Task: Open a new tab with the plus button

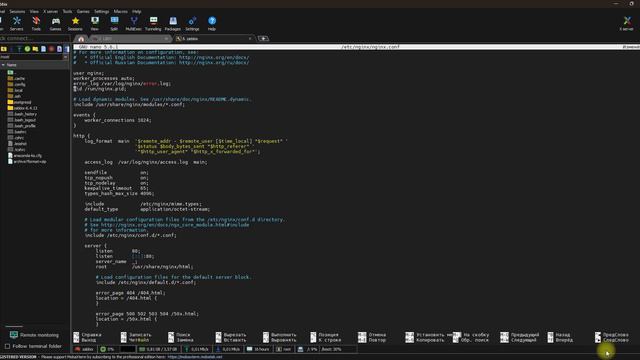Action: pyautogui.click(x=263, y=38)
